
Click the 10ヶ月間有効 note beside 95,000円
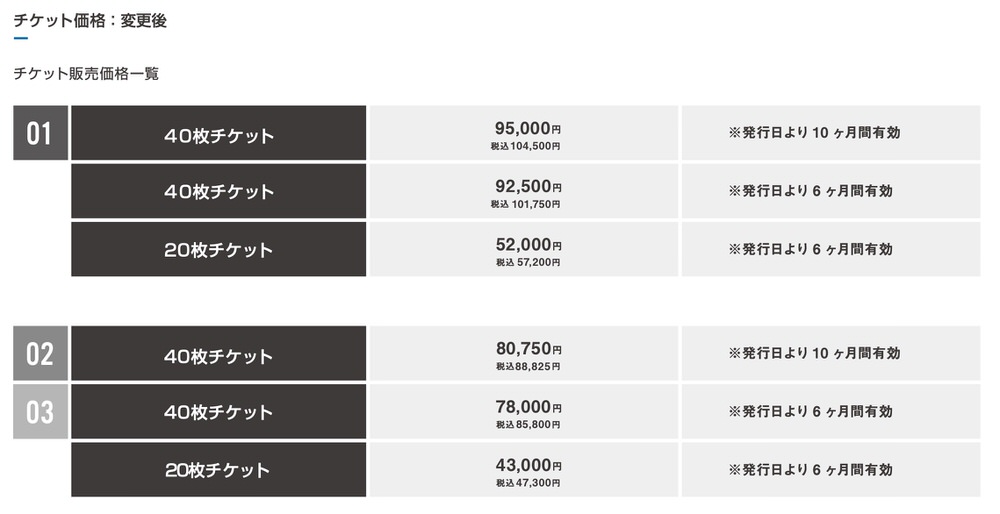point(814,133)
